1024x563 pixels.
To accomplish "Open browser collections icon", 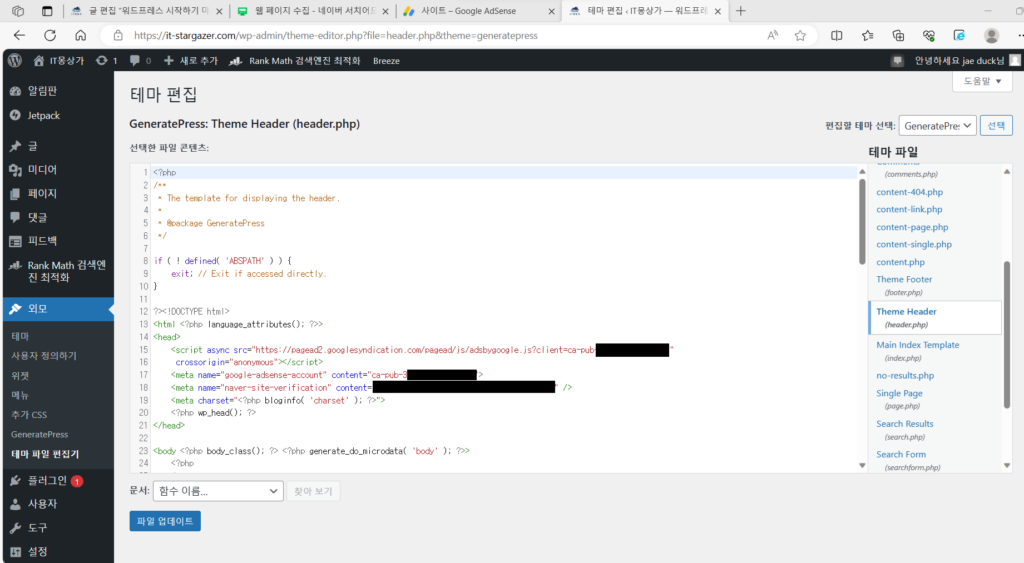I will click(x=898, y=35).
